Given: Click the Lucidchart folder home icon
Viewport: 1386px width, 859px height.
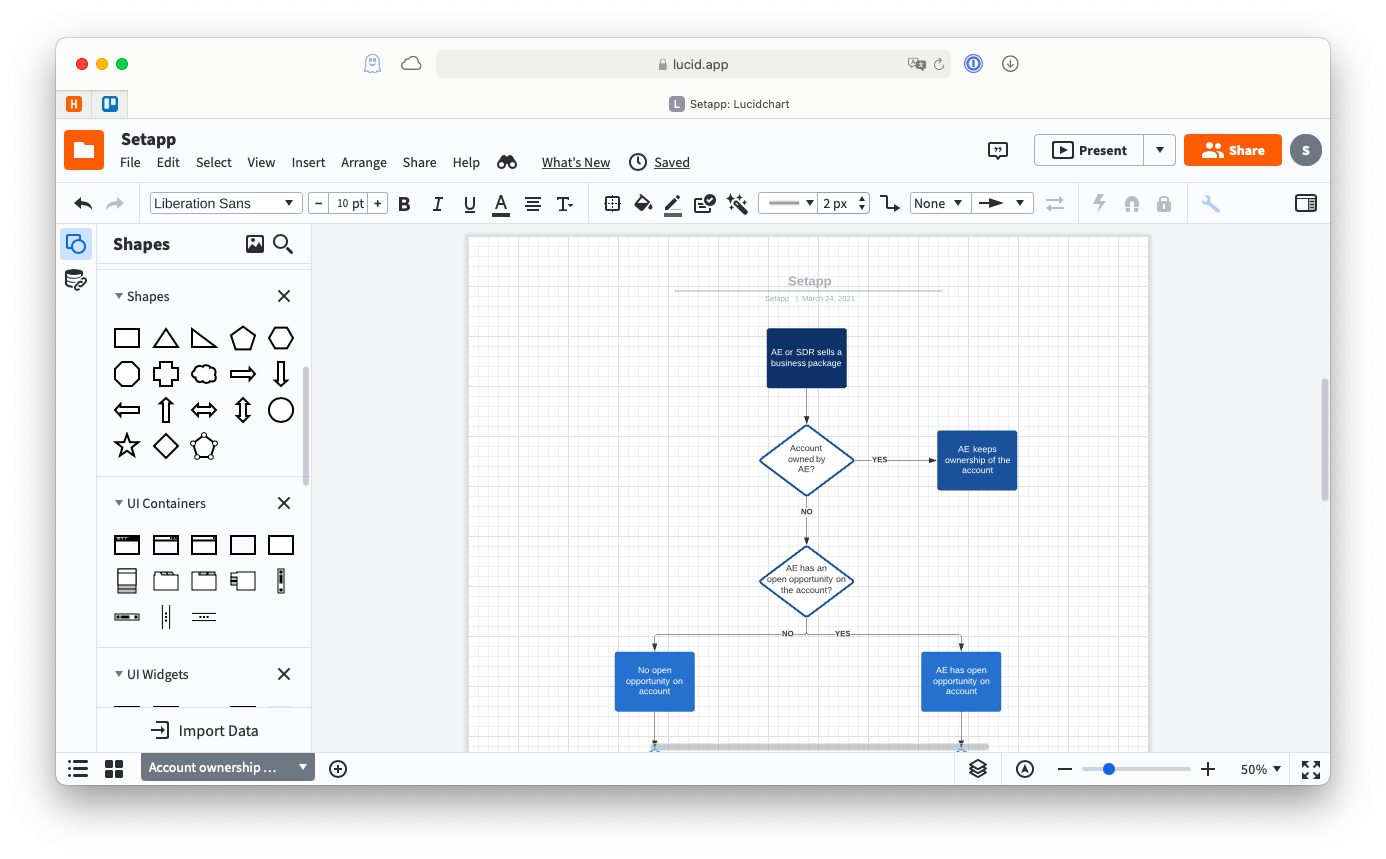Looking at the screenshot, I should [x=84, y=150].
